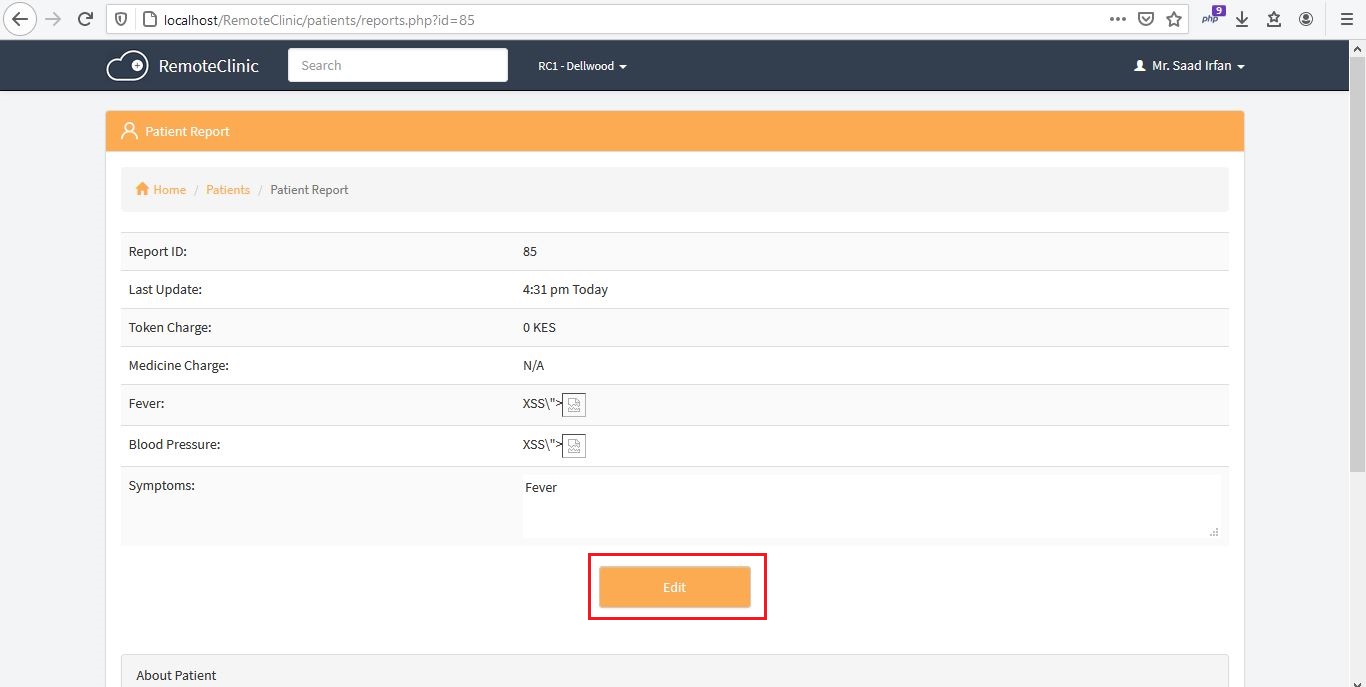Screen dimensions: 1366x687
Task: Open the tracking protection shield icon
Action: tap(121, 19)
